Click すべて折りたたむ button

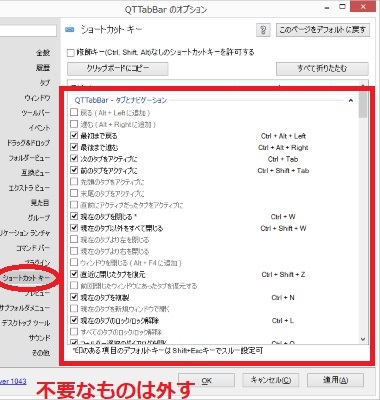[322, 69]
